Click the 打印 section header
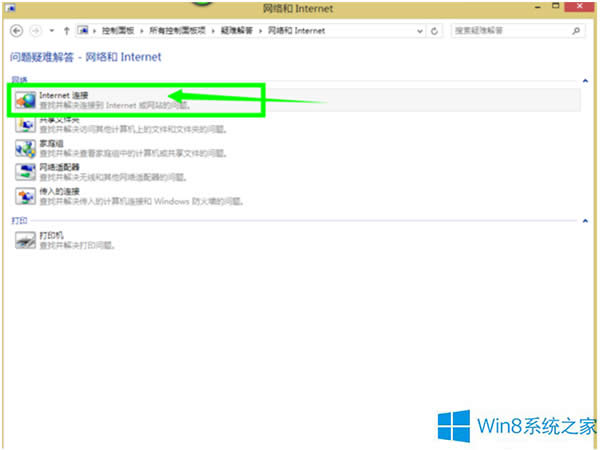This screenshot has height=450, width=600. click(19, 221)
